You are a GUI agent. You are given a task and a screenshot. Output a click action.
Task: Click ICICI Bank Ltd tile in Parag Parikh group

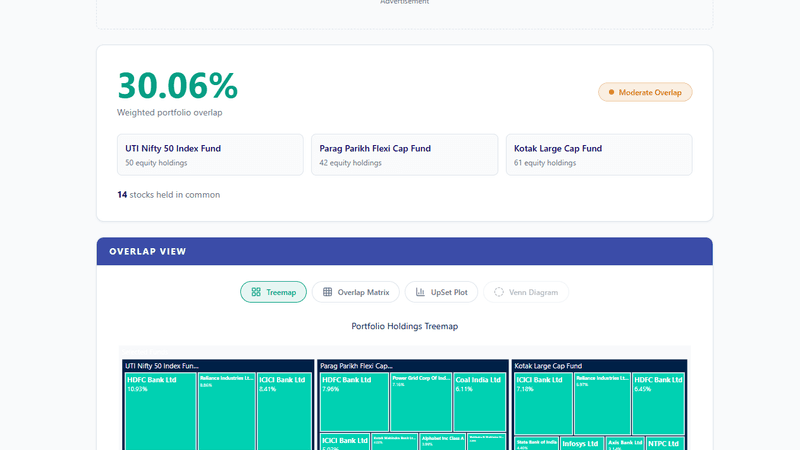[345, 442]
